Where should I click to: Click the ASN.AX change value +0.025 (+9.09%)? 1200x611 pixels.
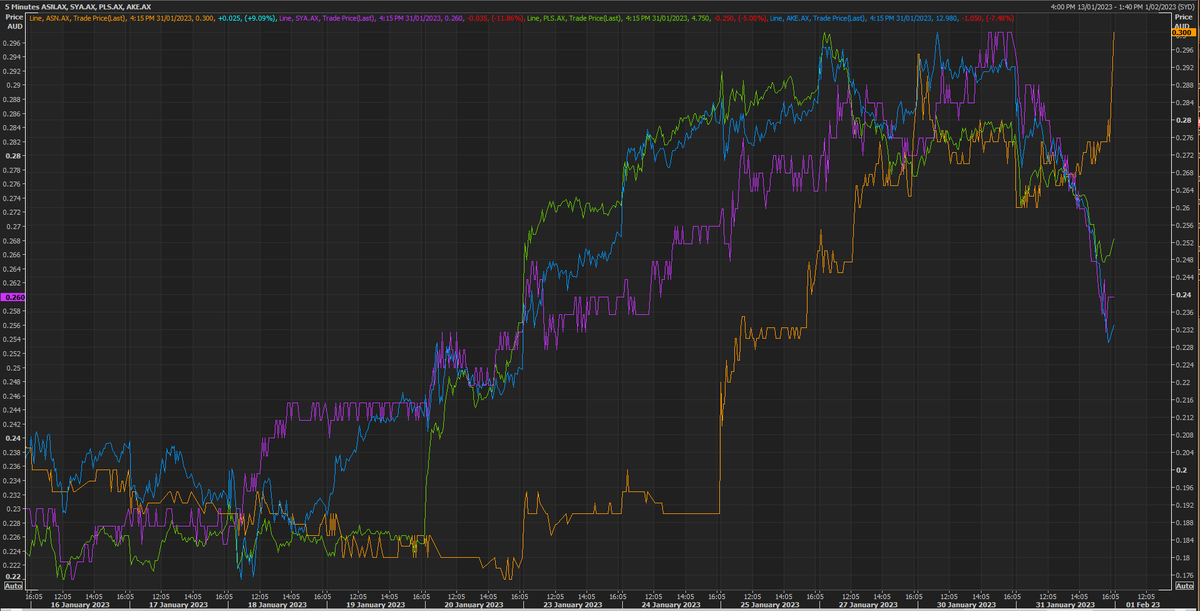(x=247, y=18)
